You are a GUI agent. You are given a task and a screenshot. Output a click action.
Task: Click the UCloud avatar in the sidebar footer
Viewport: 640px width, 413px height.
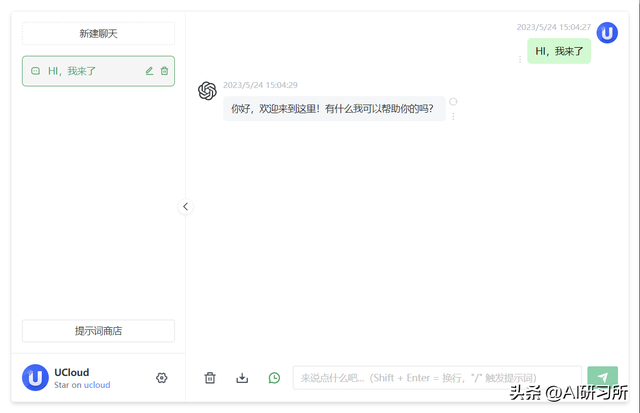coord(35,377)
